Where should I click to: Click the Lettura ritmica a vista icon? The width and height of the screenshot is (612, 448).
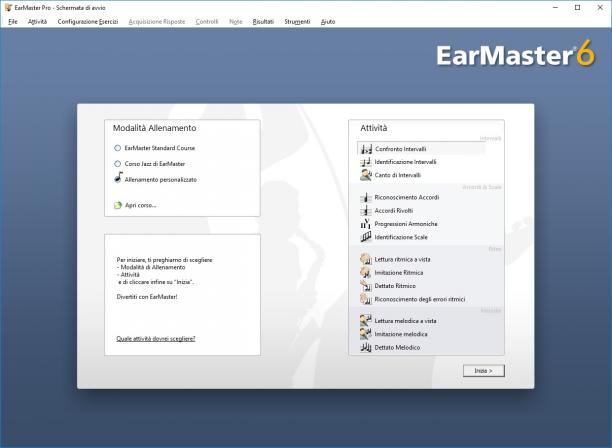click(x=366, y=259)
